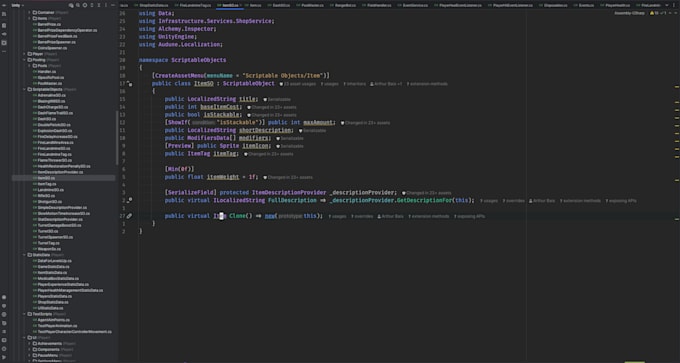The width and height of the screenshot is (680, 363).
Task: Expand the Achievements folder
Action: coord(29,343)
